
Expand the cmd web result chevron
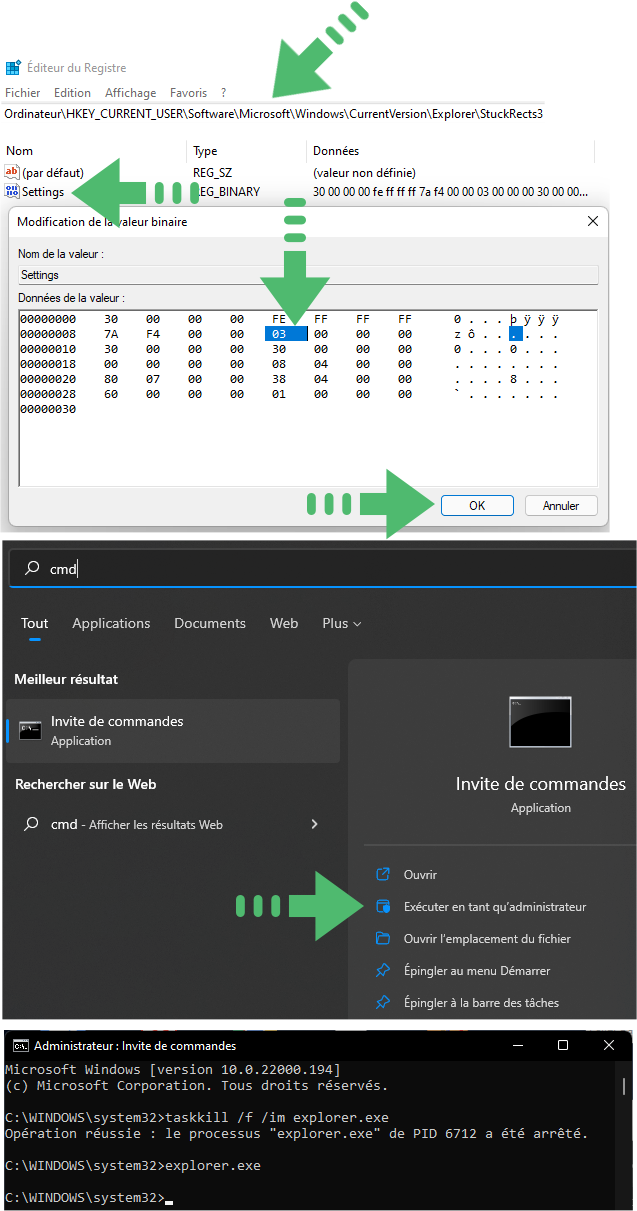[x=315, y=825]
